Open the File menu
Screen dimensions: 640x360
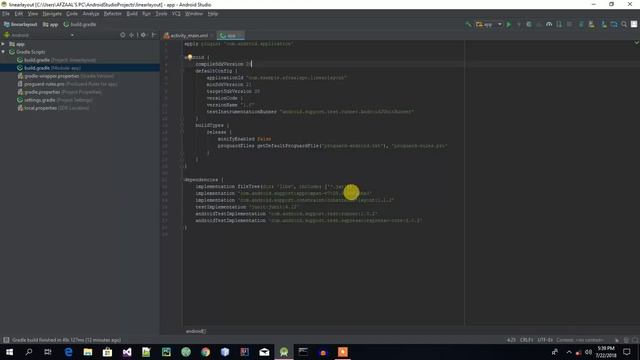(6, 14)
